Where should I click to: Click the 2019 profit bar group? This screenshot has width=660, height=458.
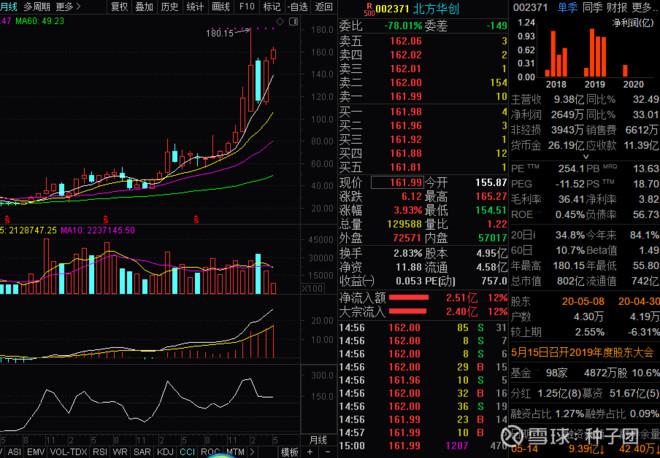coord(595,53)
